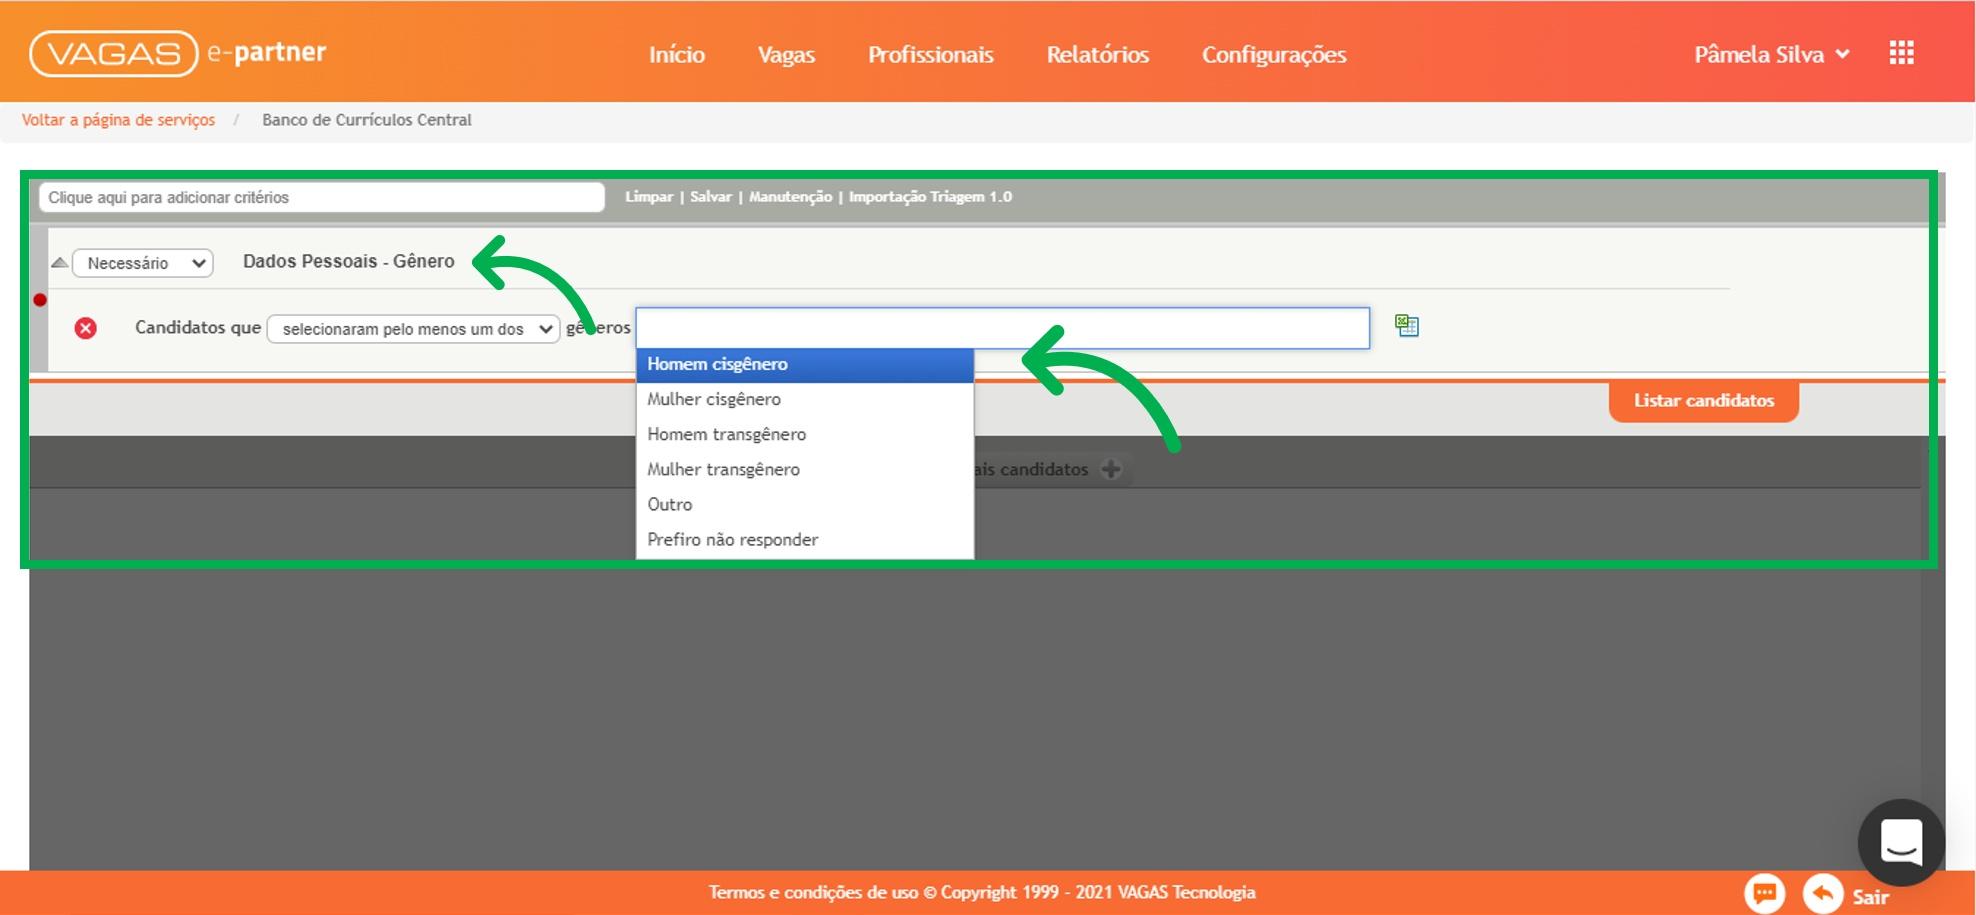Click the Limpar link
Viewport: 1976px width, 915px height.
click(x=649, y=197)
